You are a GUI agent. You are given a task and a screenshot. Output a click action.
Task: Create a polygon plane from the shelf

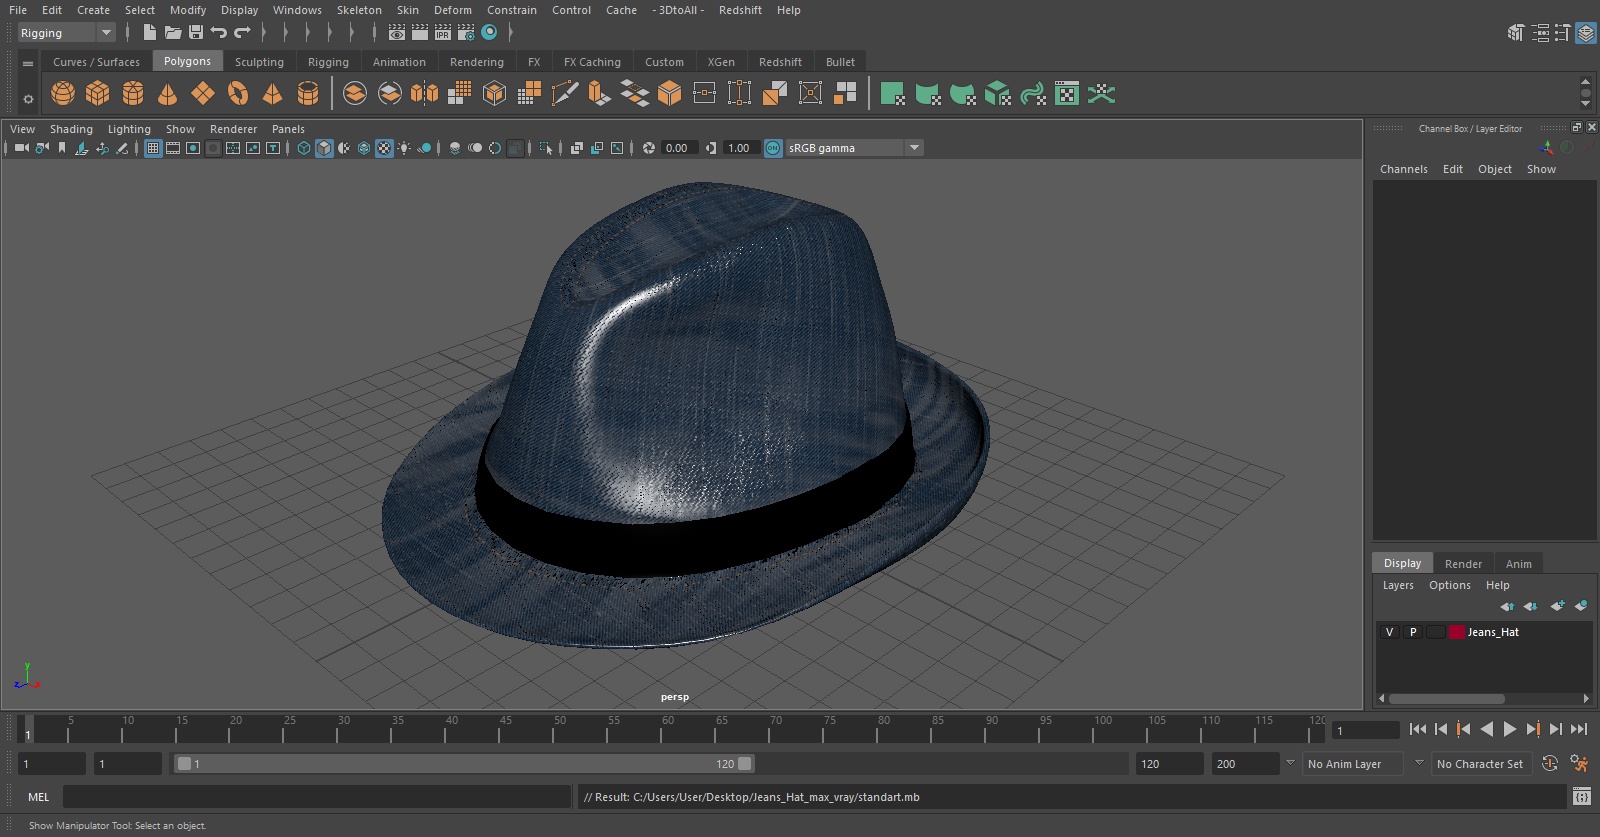(203, 94)
